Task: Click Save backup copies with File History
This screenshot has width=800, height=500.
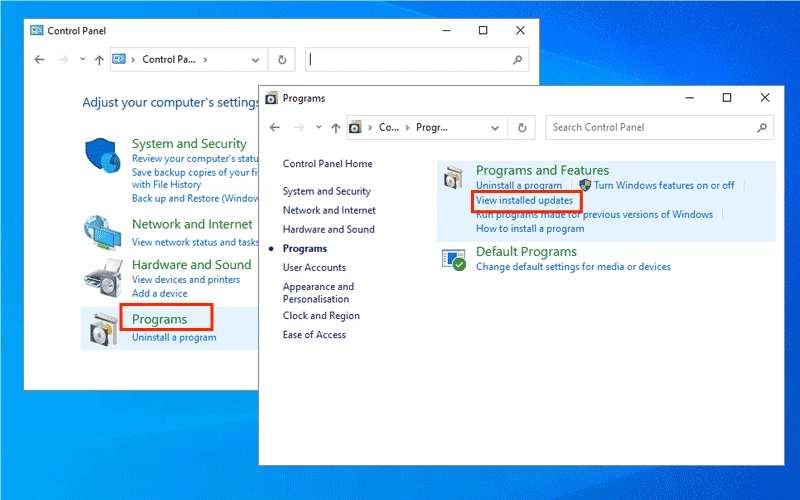Action: tap(194, 179)
